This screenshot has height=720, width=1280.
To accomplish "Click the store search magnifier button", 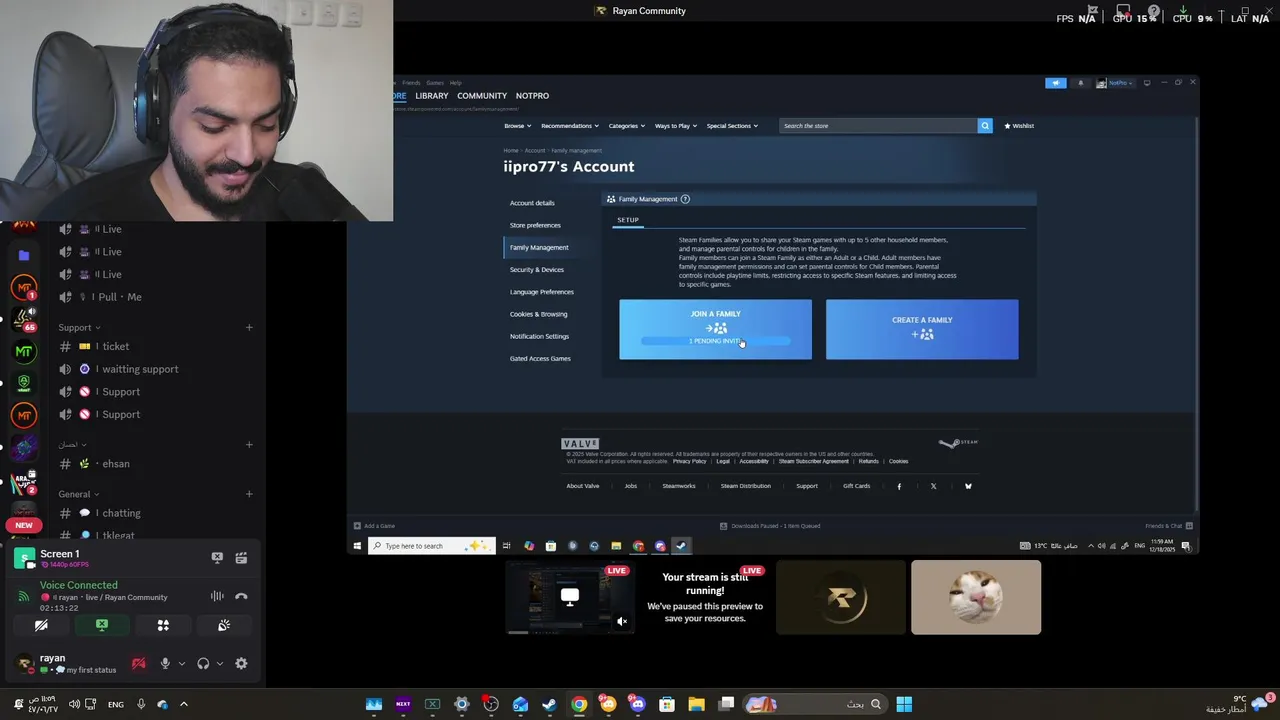I will click(x=985, y=126).
